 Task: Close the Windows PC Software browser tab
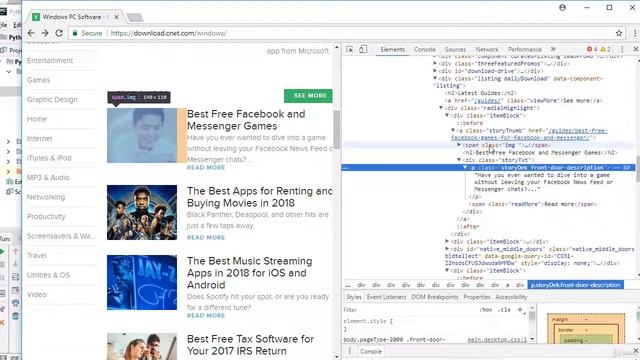(116, 17)
